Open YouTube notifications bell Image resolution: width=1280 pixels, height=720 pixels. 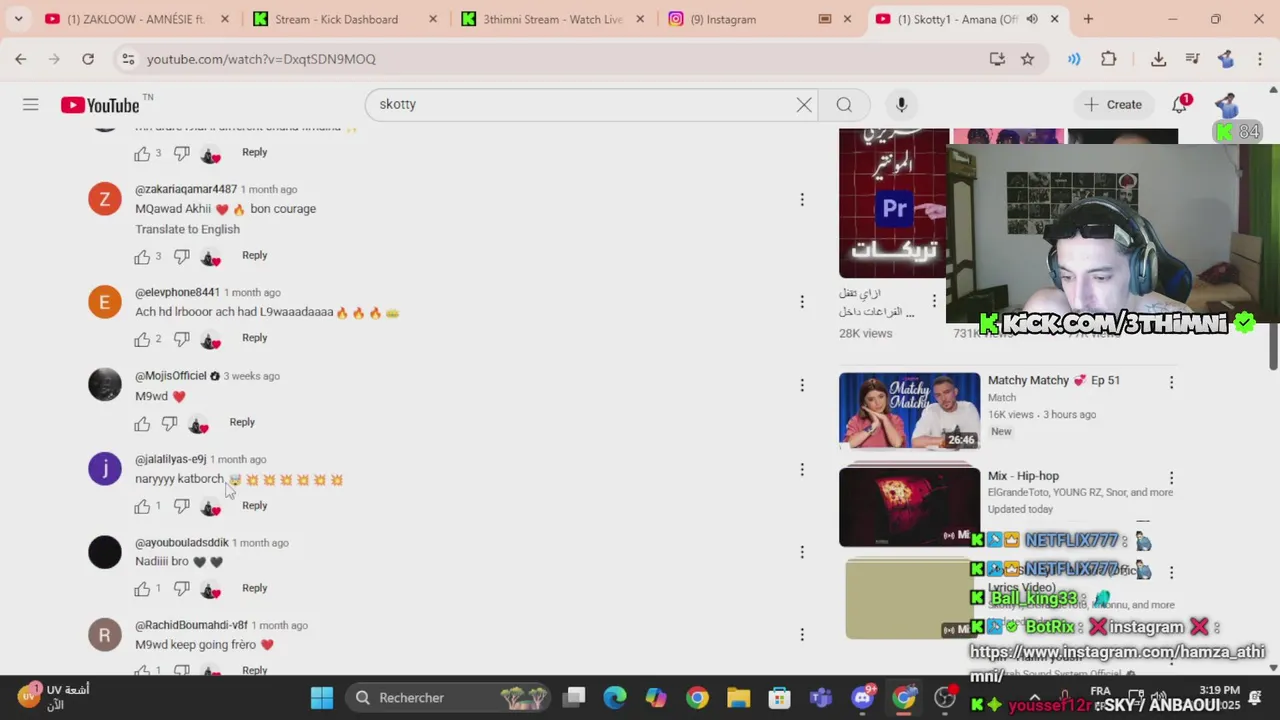click(x=1180, y=104)
